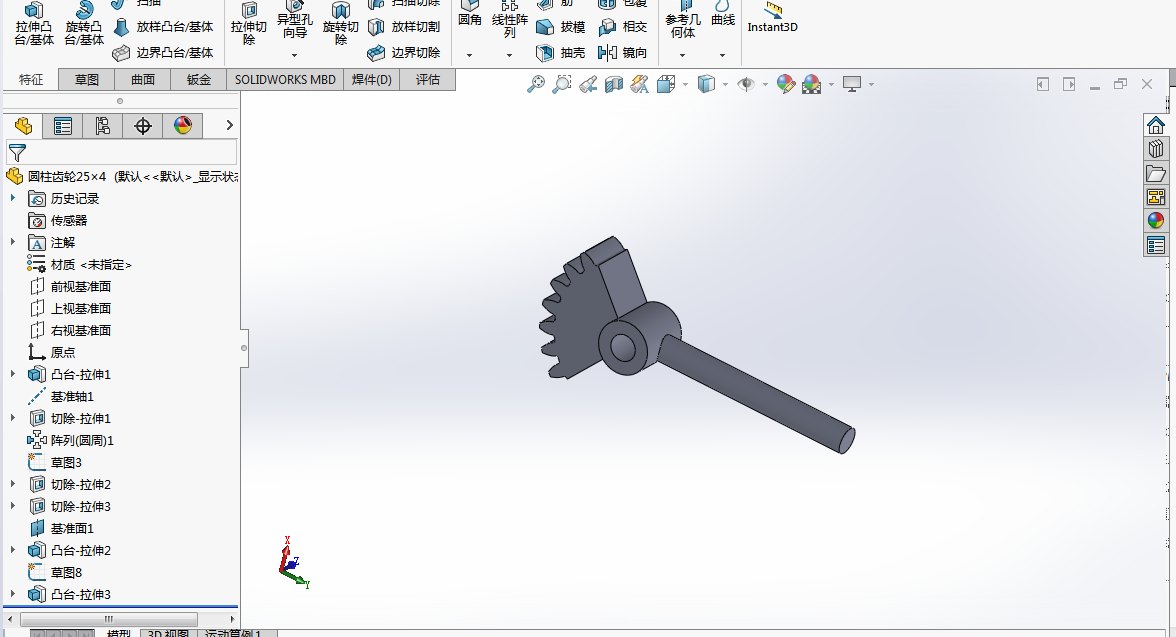Open the Design Library task pane icon

click(1156, 149)
